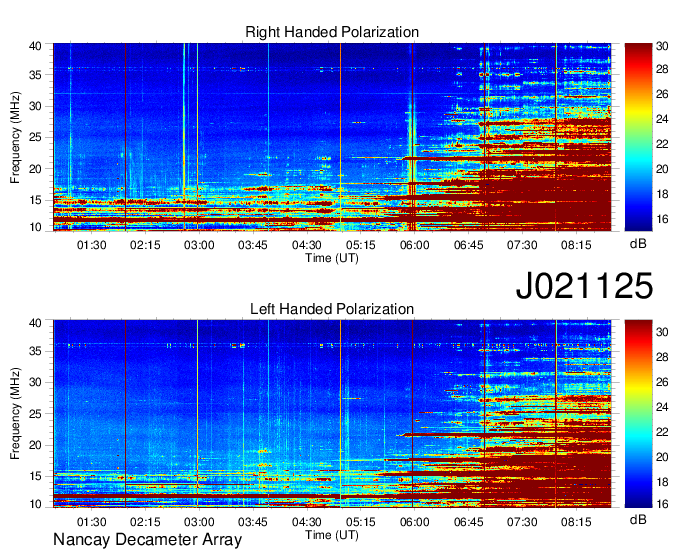Click 07:30 time tick under Left Handed plot
Viewport: 680px width, 552px height.
pos(522,522)
